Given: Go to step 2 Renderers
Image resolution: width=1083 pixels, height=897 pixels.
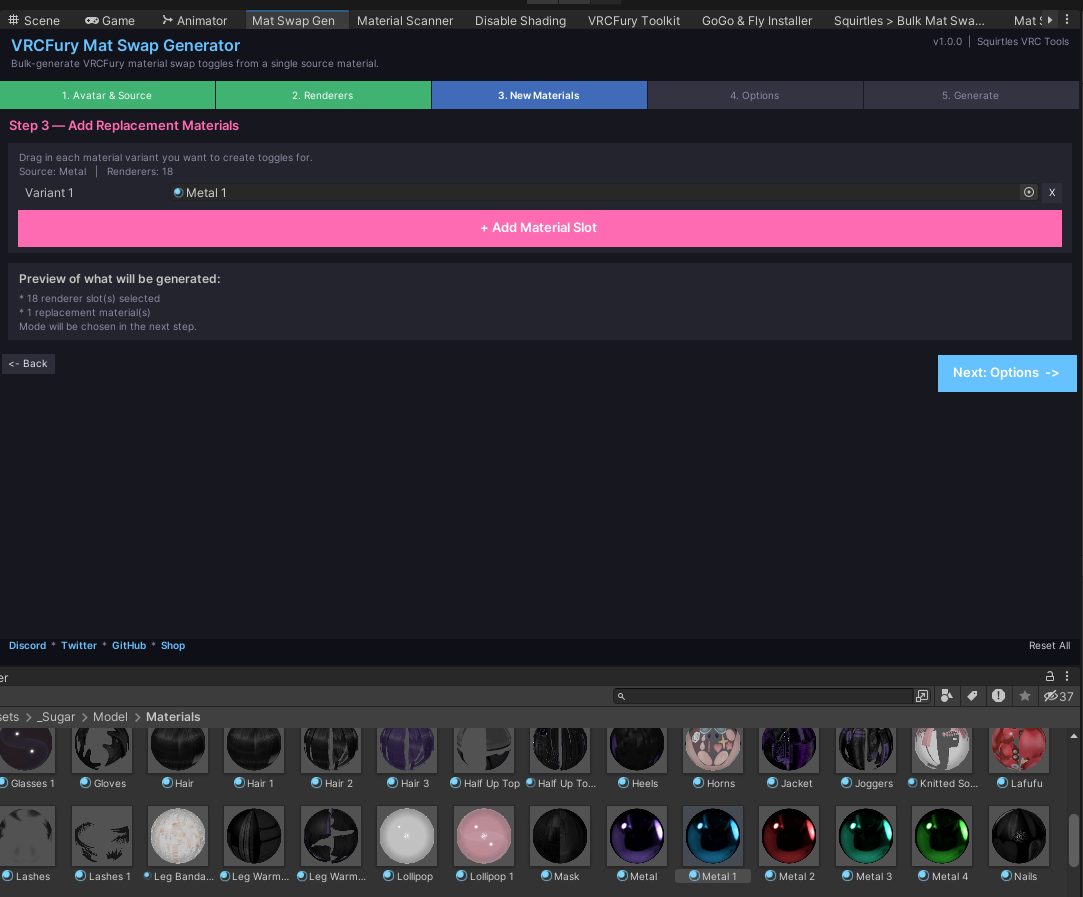Looking at the screenshot, I should click(323, 95).
